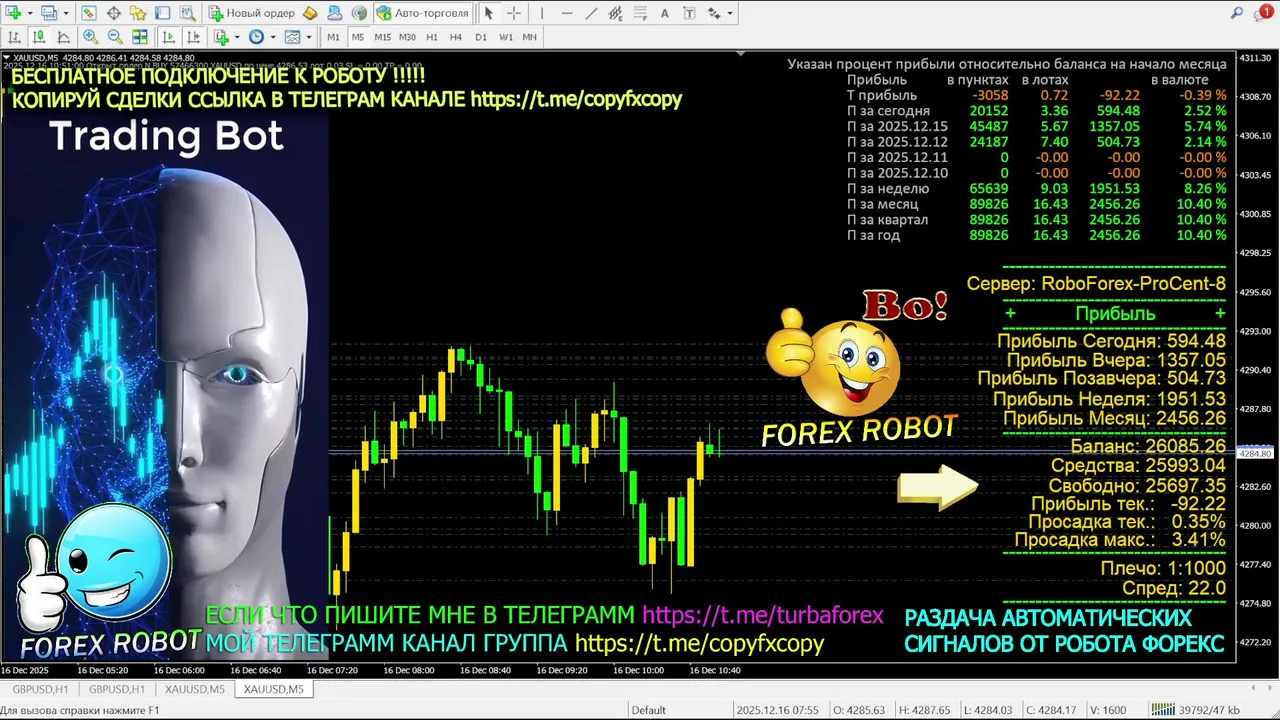Click the 4284.80 current price label
The image size is (1280, 720).
1254,454
